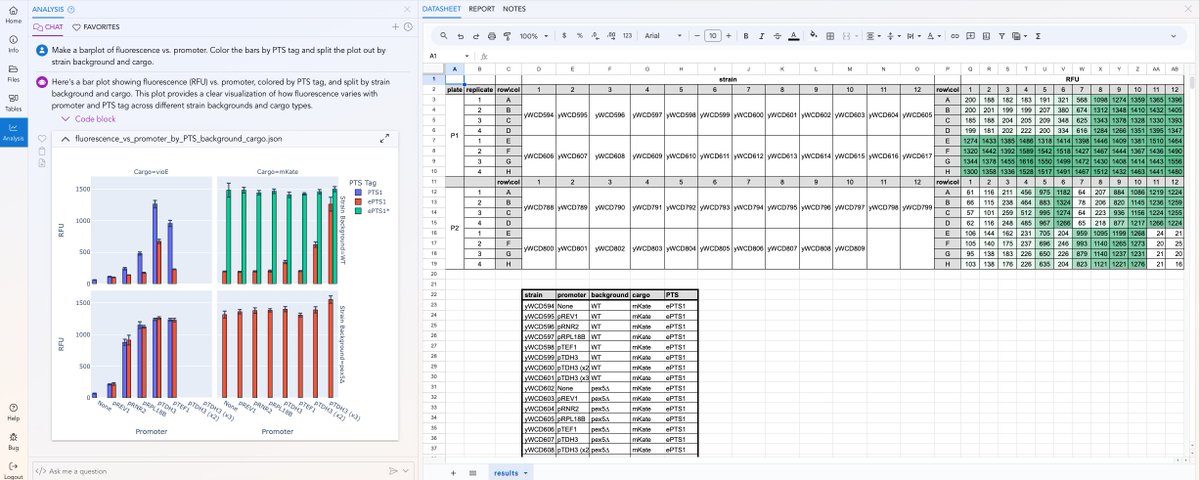Viewport: 1200px width, 480px height.
Task: Select the Analysis sidebar item
Action: (13, 131)
